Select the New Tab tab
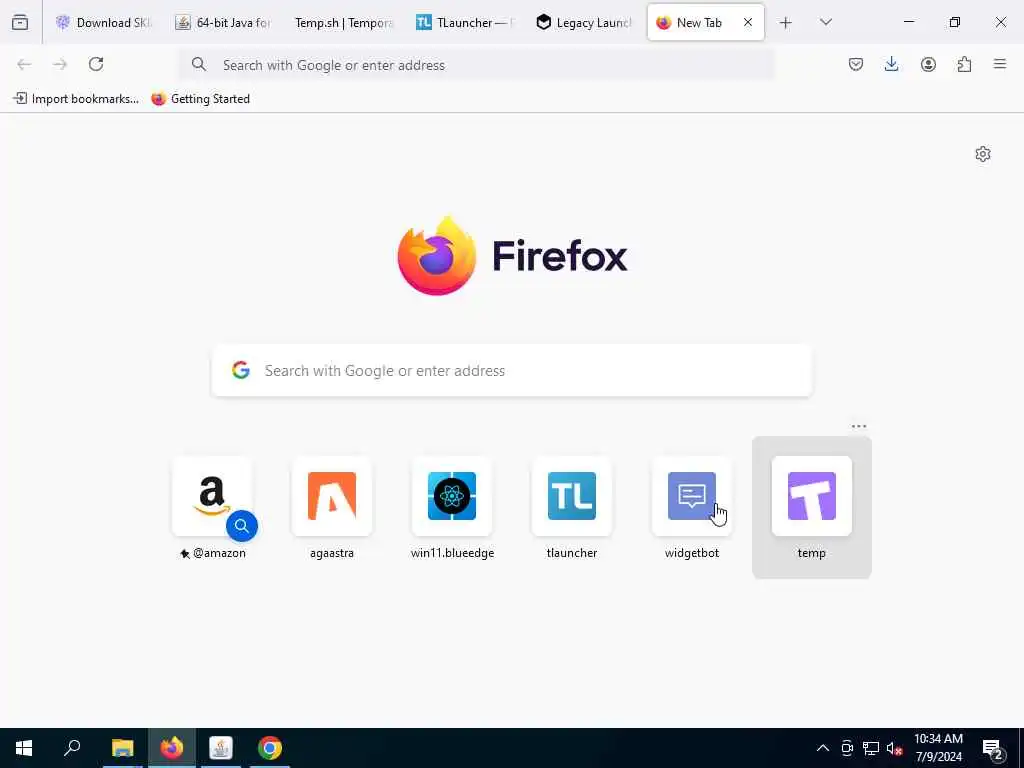 699,23
